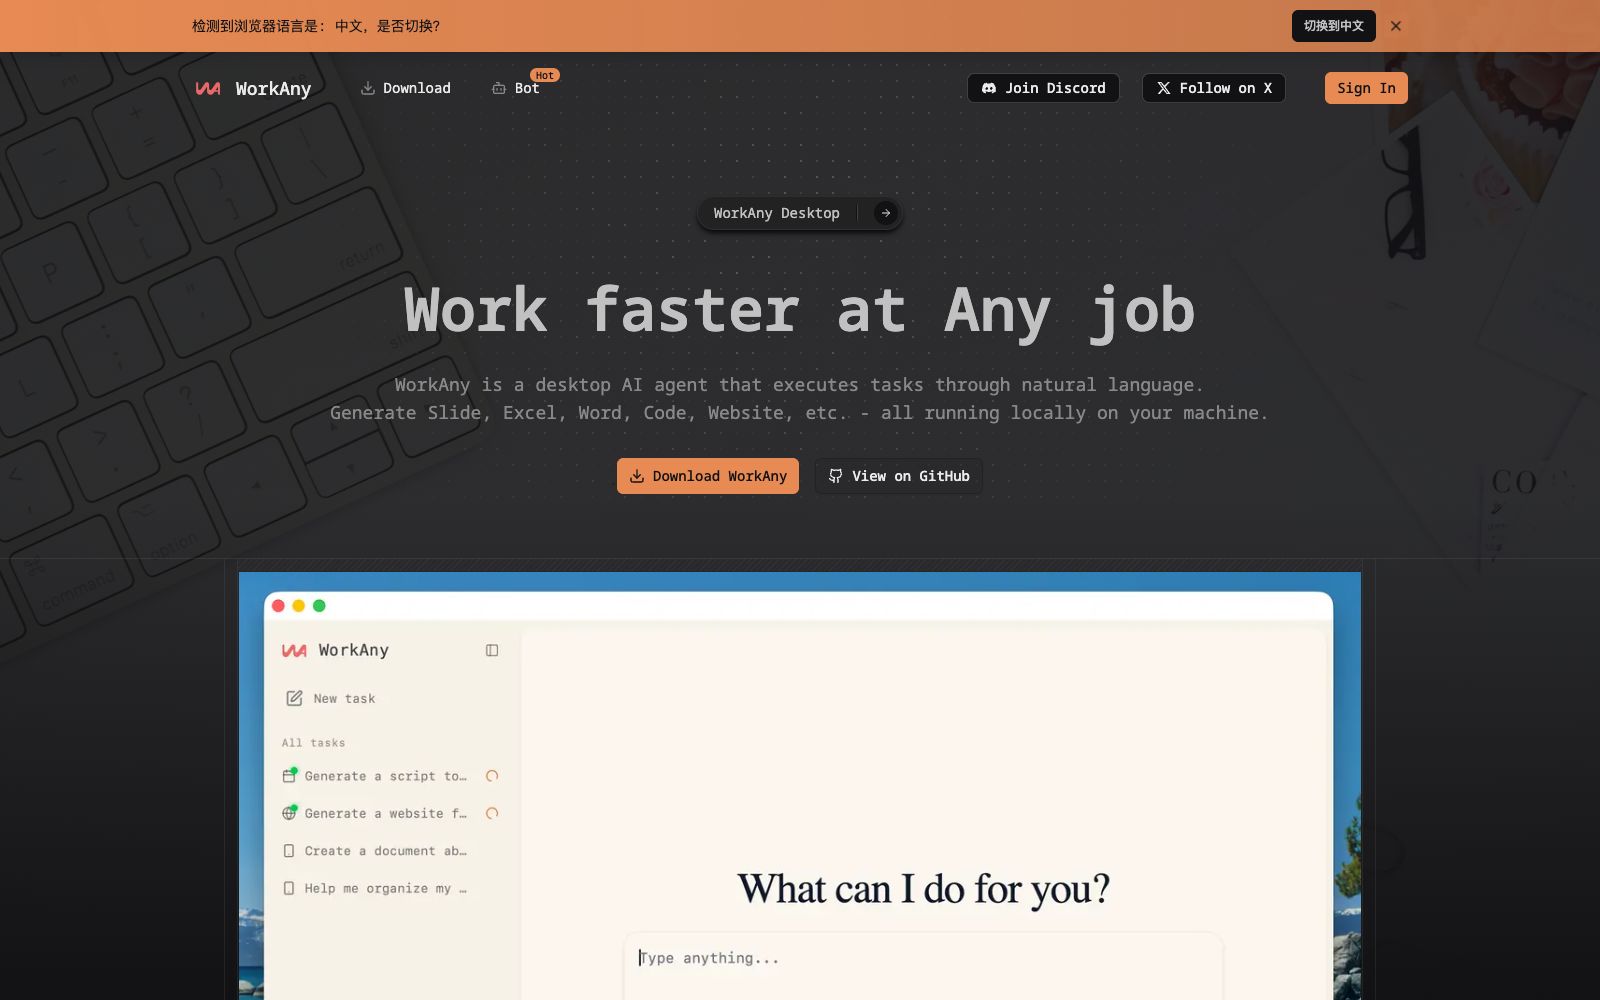This screenshot has width=1600, height=1000.
Task: Click the 'What can I do for you?' heading
Action: [x=924, y=889]
